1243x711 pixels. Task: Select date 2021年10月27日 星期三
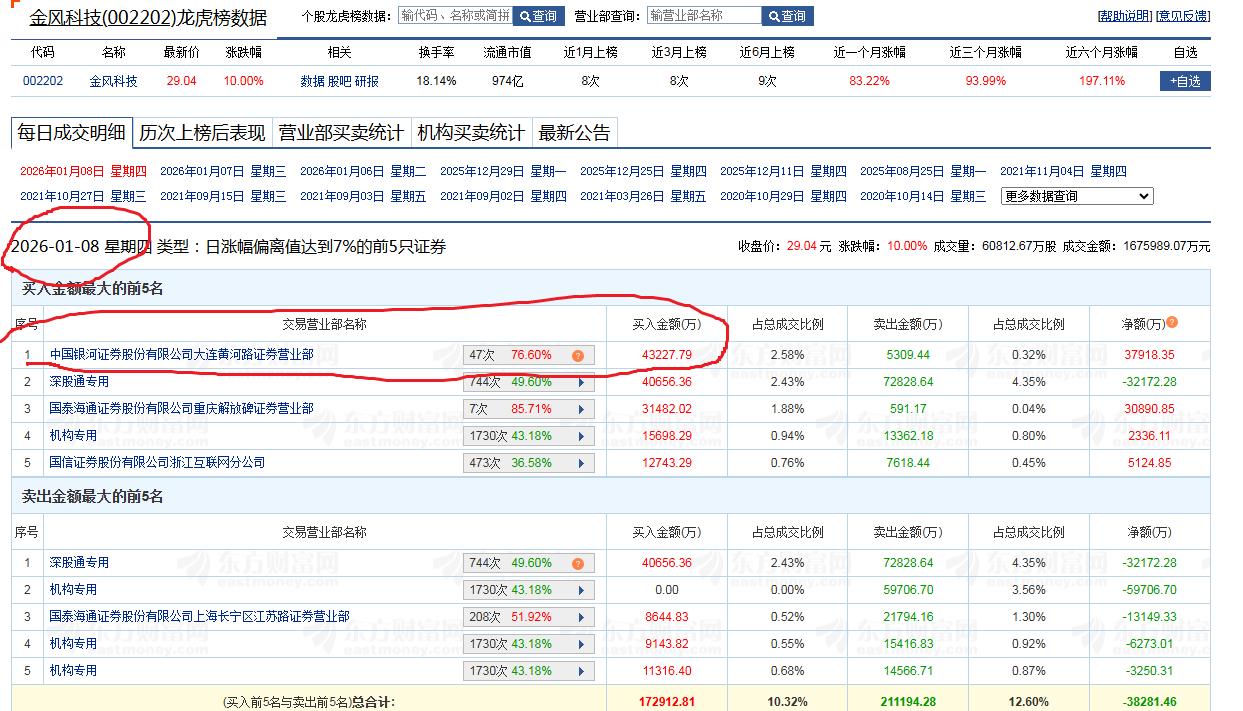pos(83,196)
